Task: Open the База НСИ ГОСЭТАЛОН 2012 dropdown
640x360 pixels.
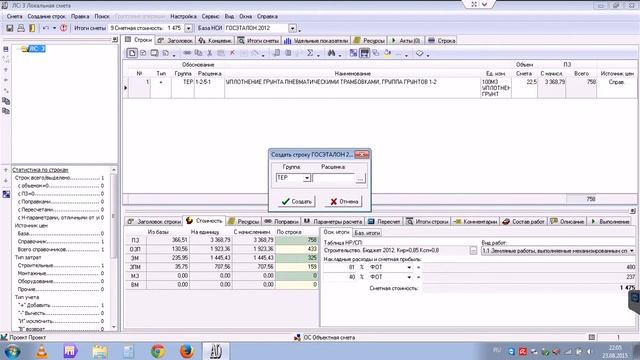Action: 293,28
